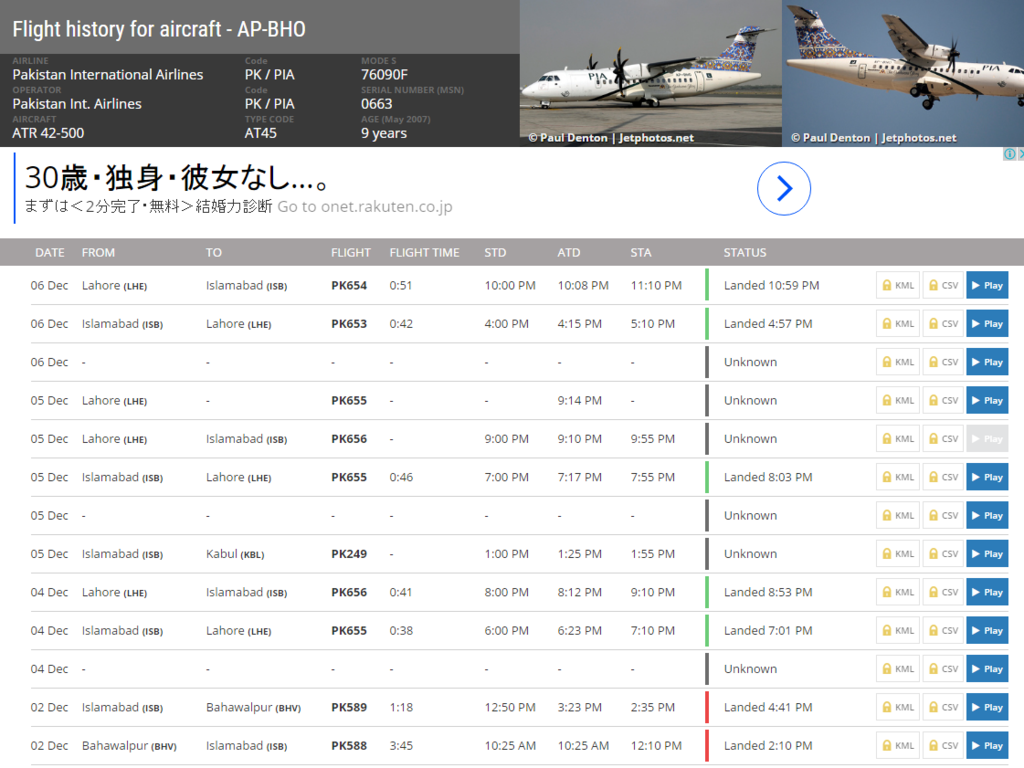The image size is (1024, 768).
Task: Select status text Landed 4:41 PM
Action: click(x=768, y=707)
